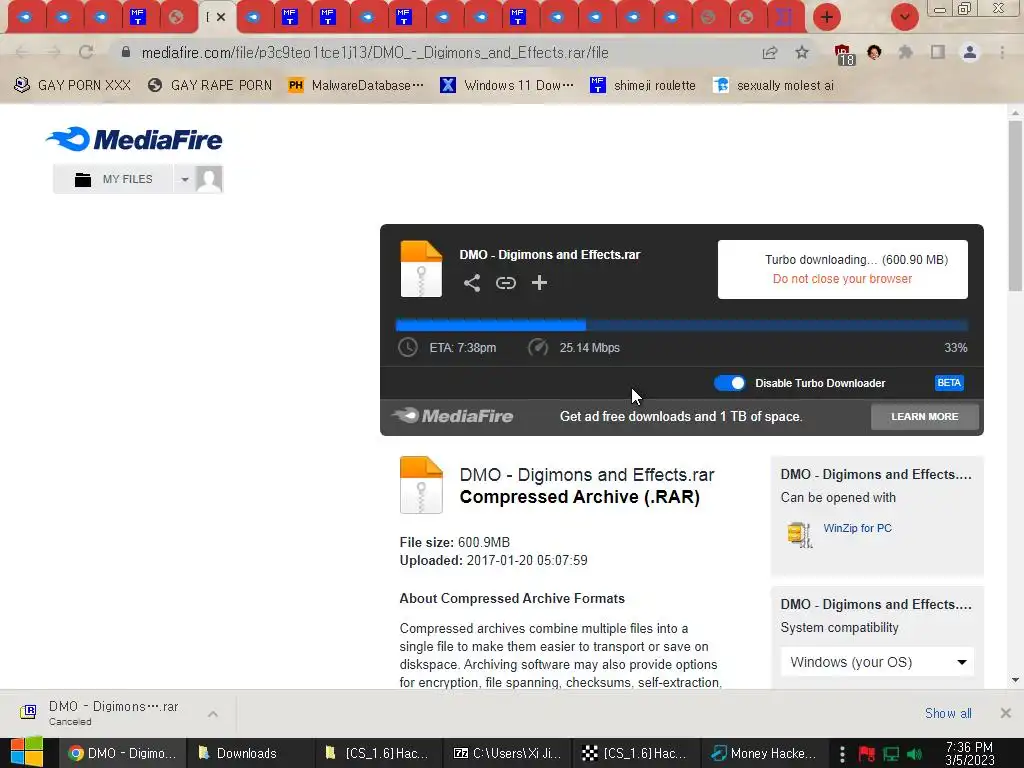Switch to Chrome DMO - Digimo… taskbar item

tap(122, 753)
